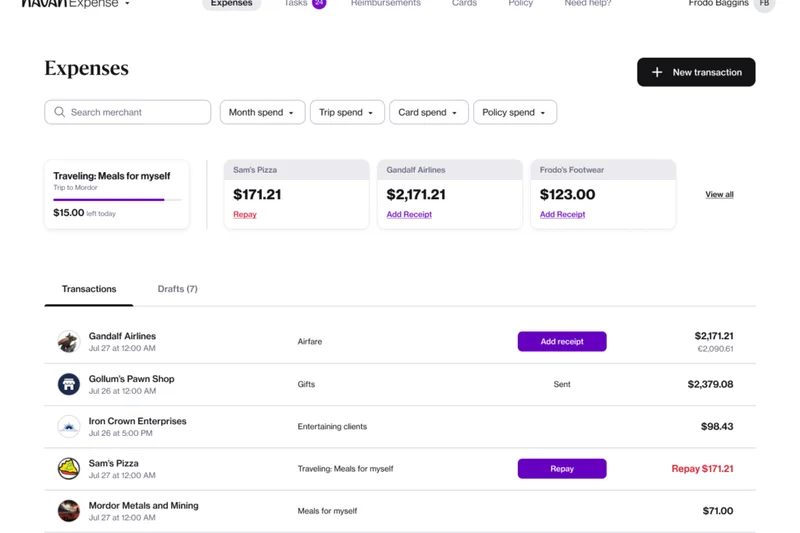Image resolution: width=800 pixels, height=533 pixels.
Task: Click the Tasks notification count badge
Action: (x=318, y=4)
